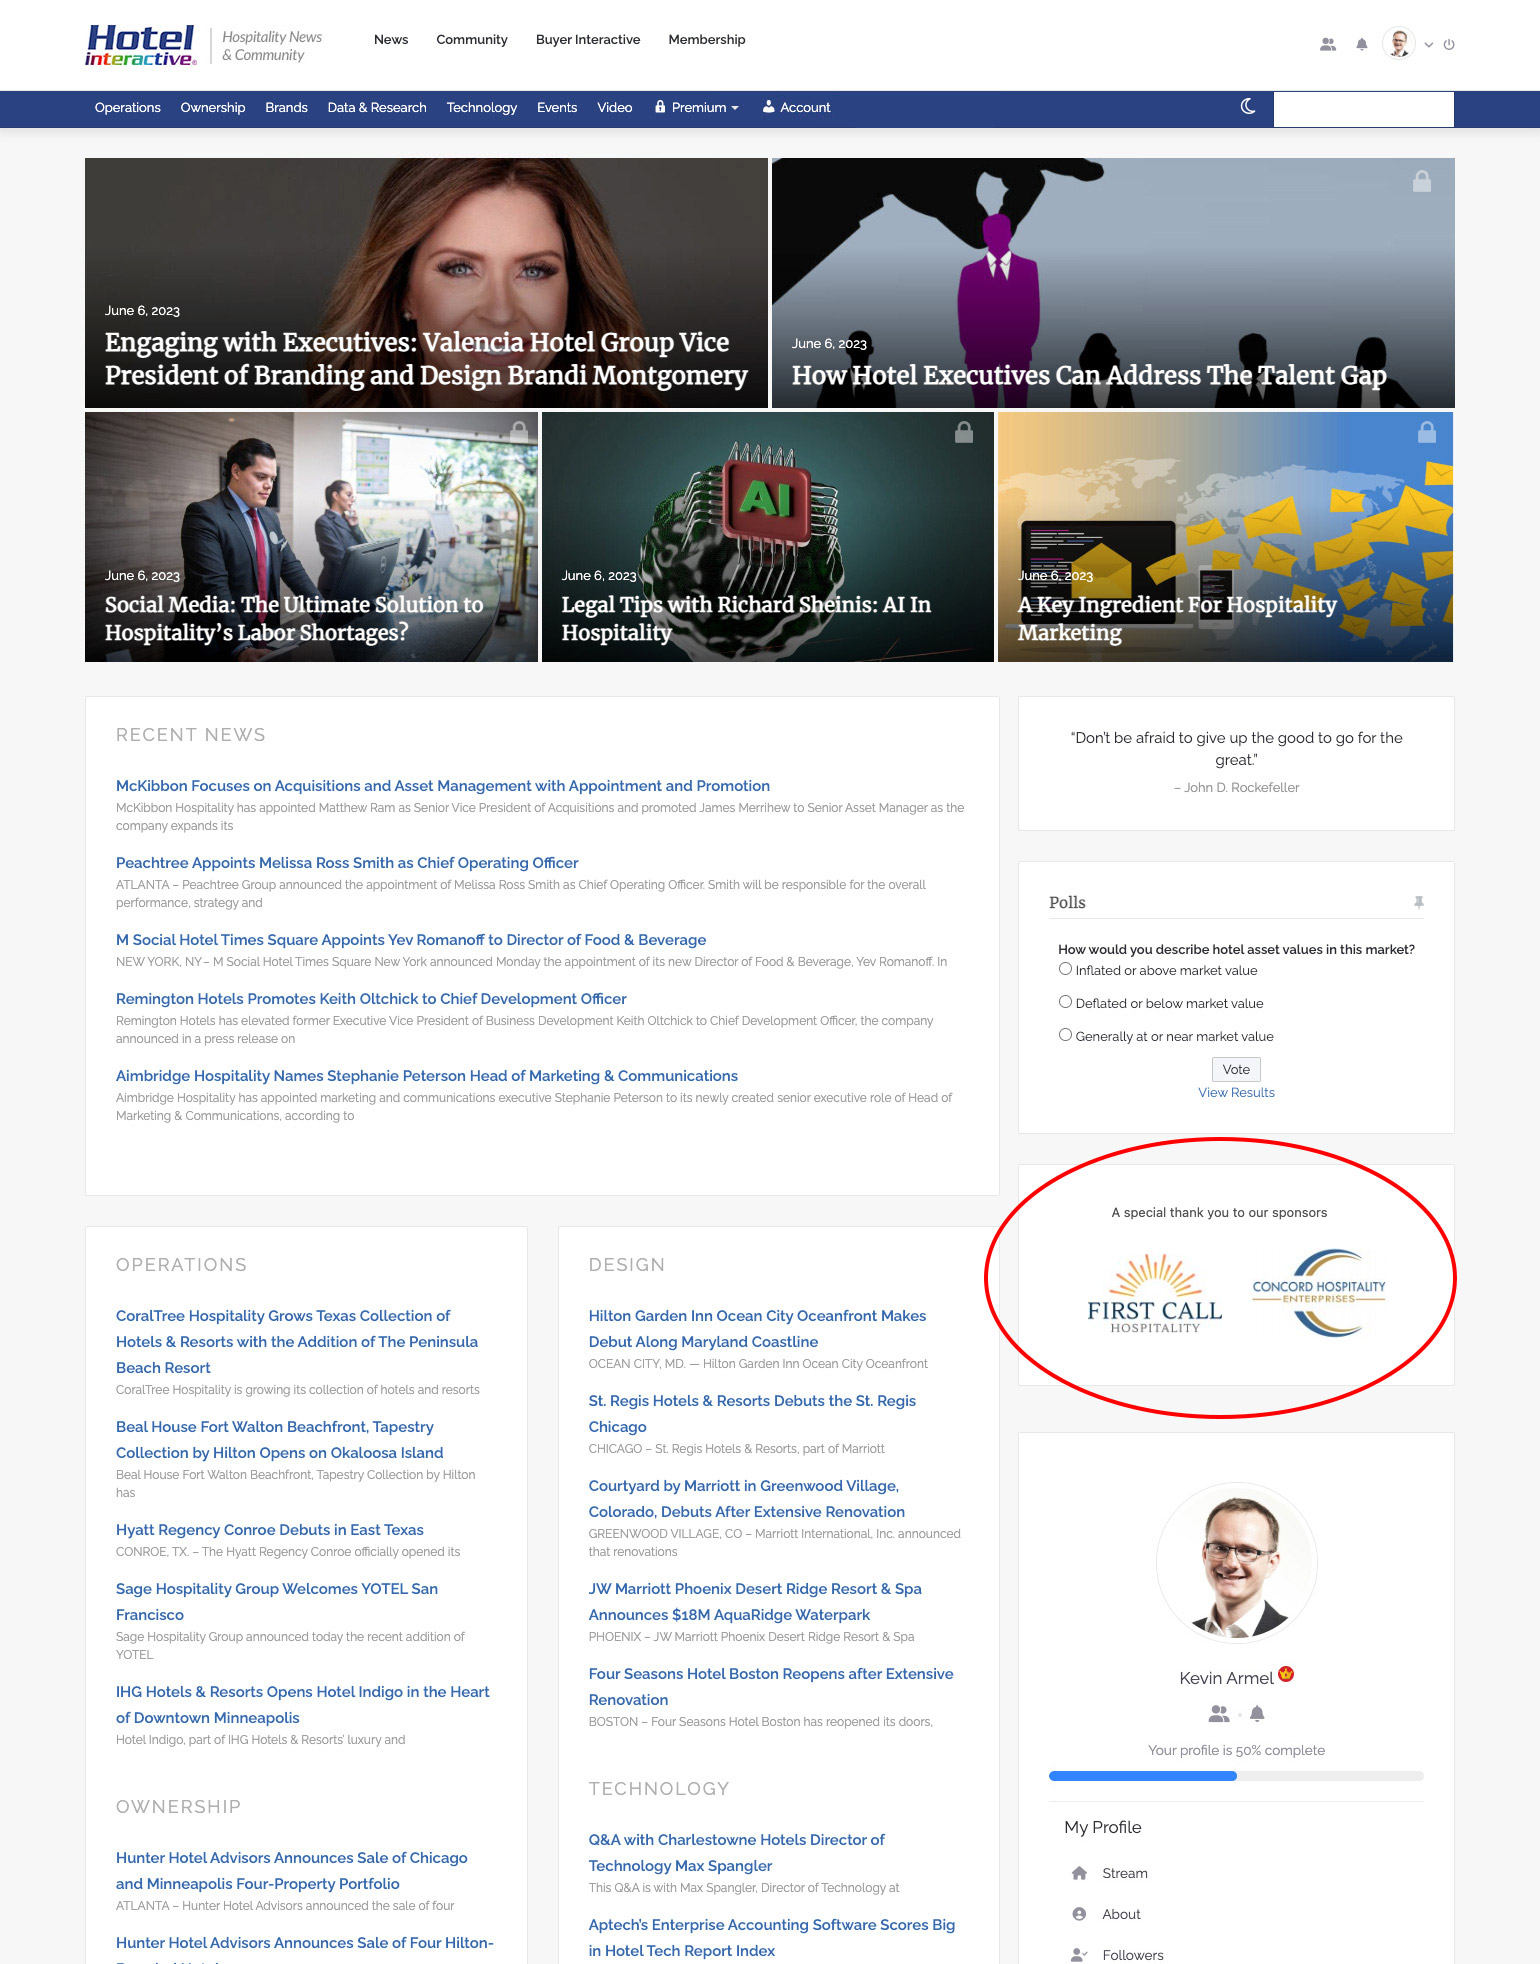This screenshot has width=1540, height=1964.
Task: Go to Data & Research section
Action: tap(377, 107)
